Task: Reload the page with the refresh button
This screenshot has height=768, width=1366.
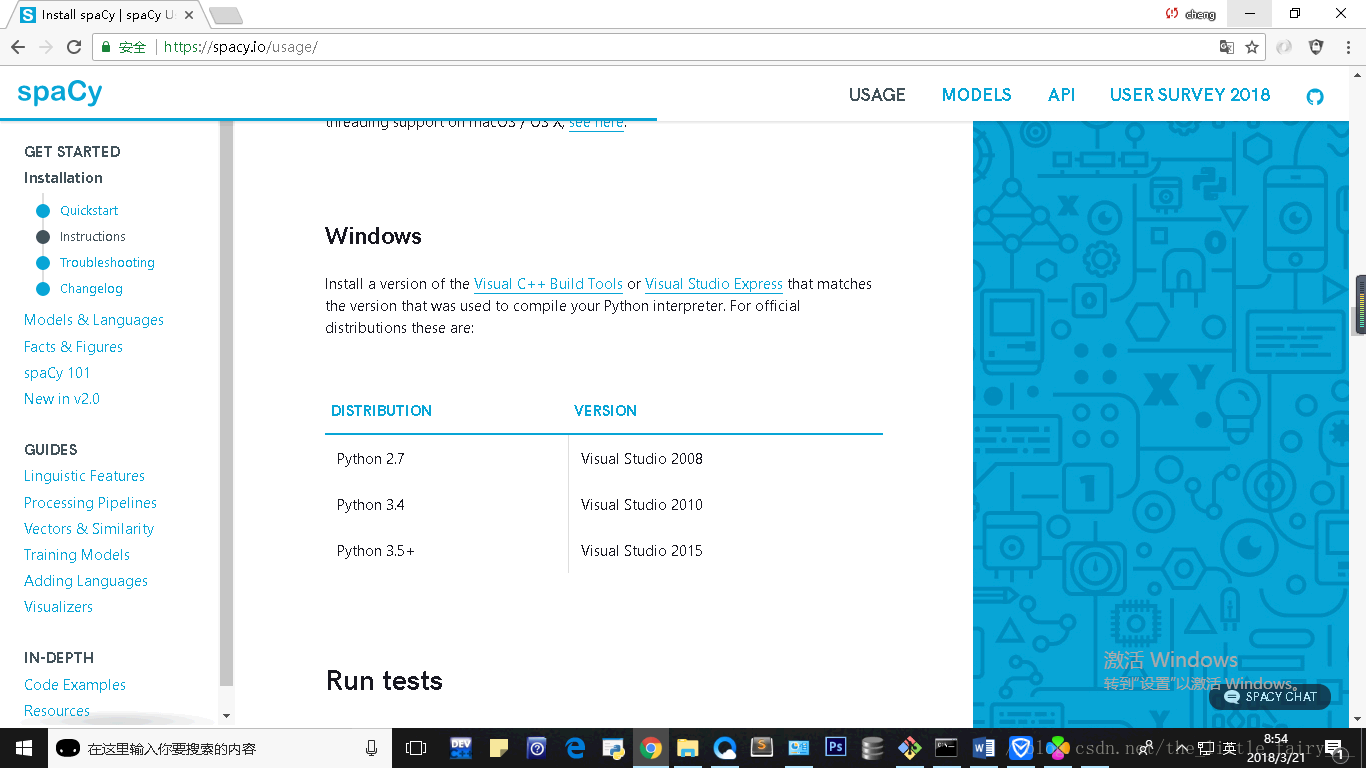Action: [x=74, y=47]
